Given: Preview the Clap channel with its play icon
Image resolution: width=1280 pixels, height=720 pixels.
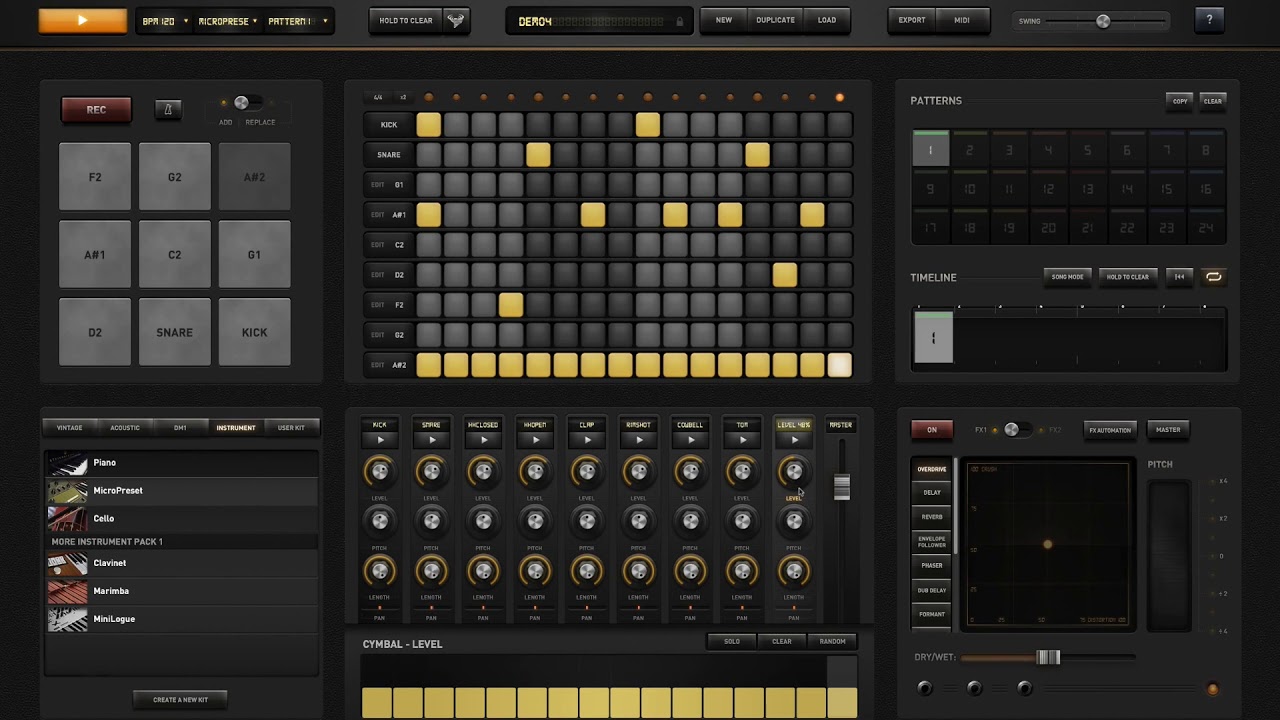Looking at the screenshot, I should tap(587, 439).
